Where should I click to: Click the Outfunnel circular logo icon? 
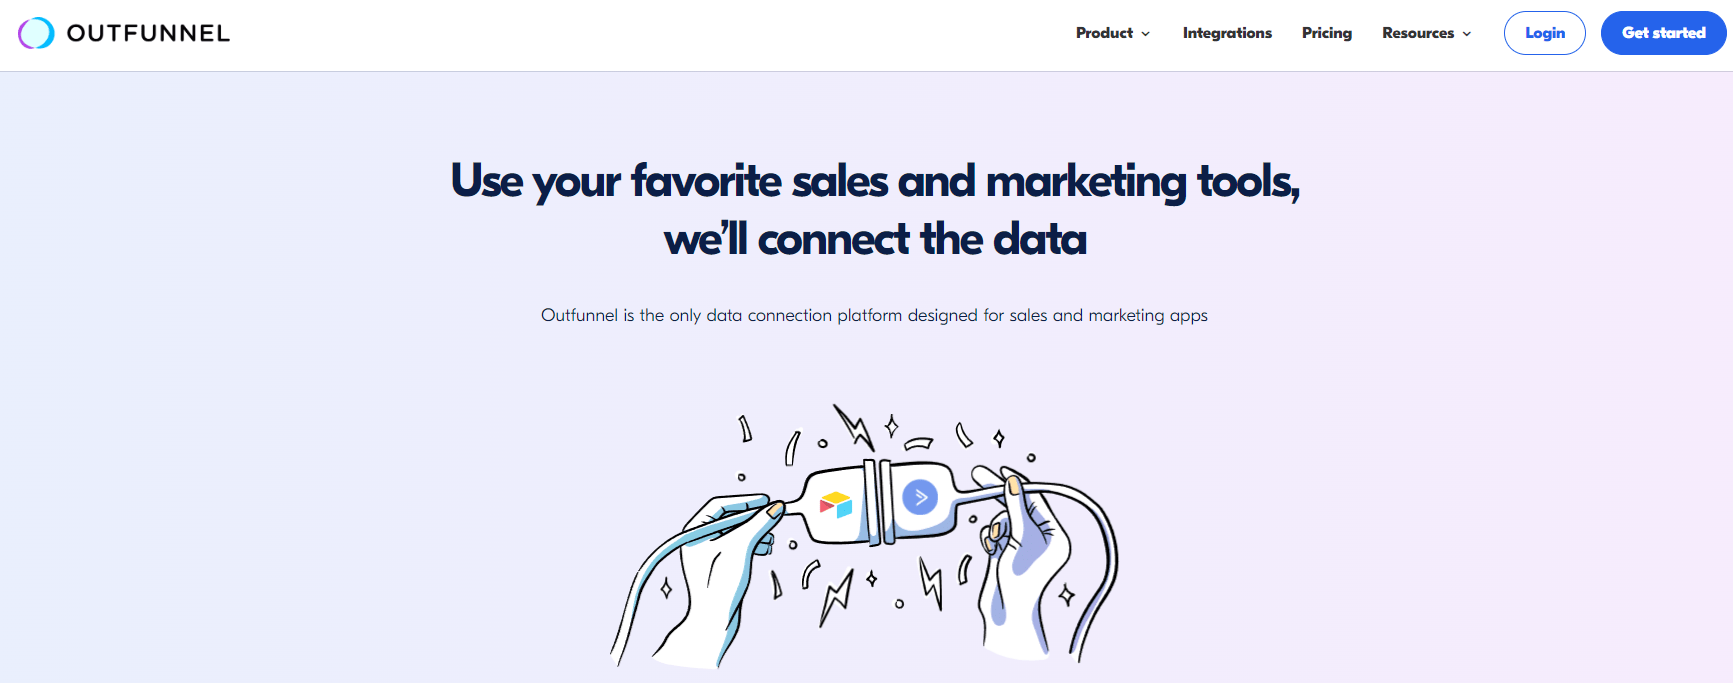tap(35, 33)
